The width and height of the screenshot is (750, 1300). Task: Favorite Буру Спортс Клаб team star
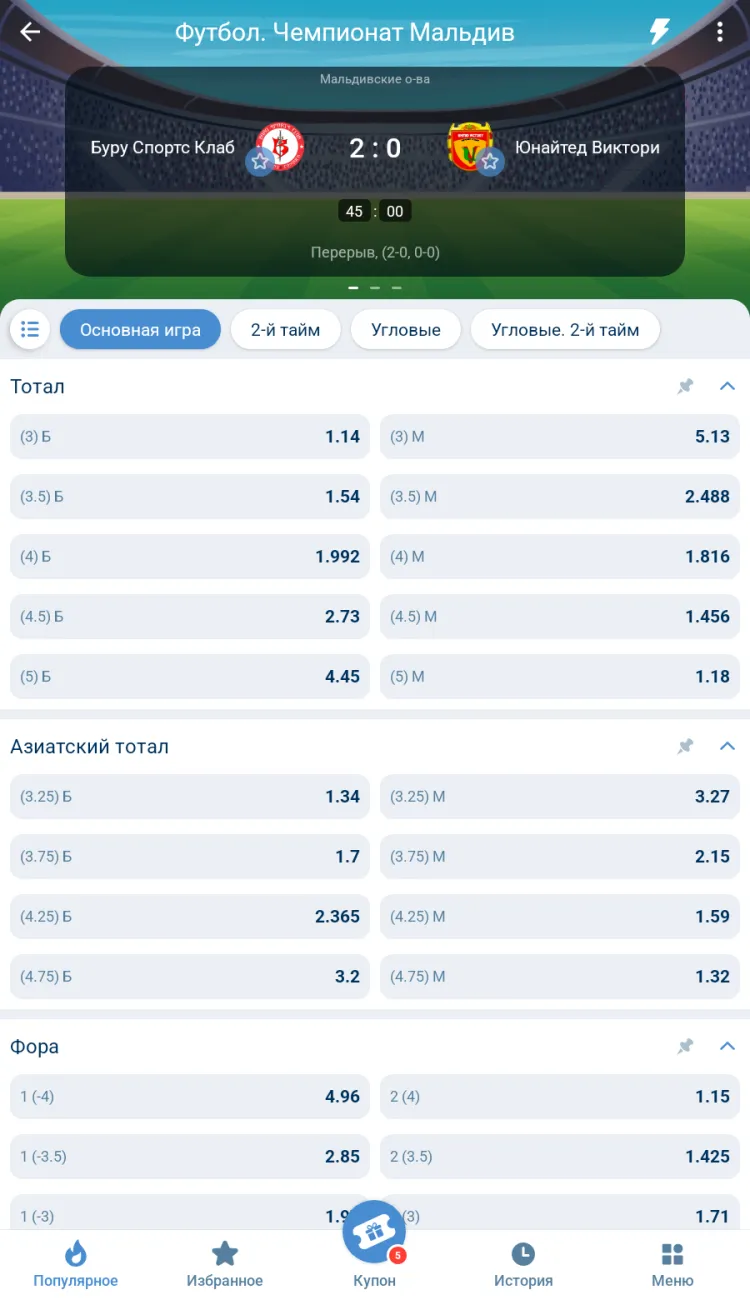pos(261,161)
